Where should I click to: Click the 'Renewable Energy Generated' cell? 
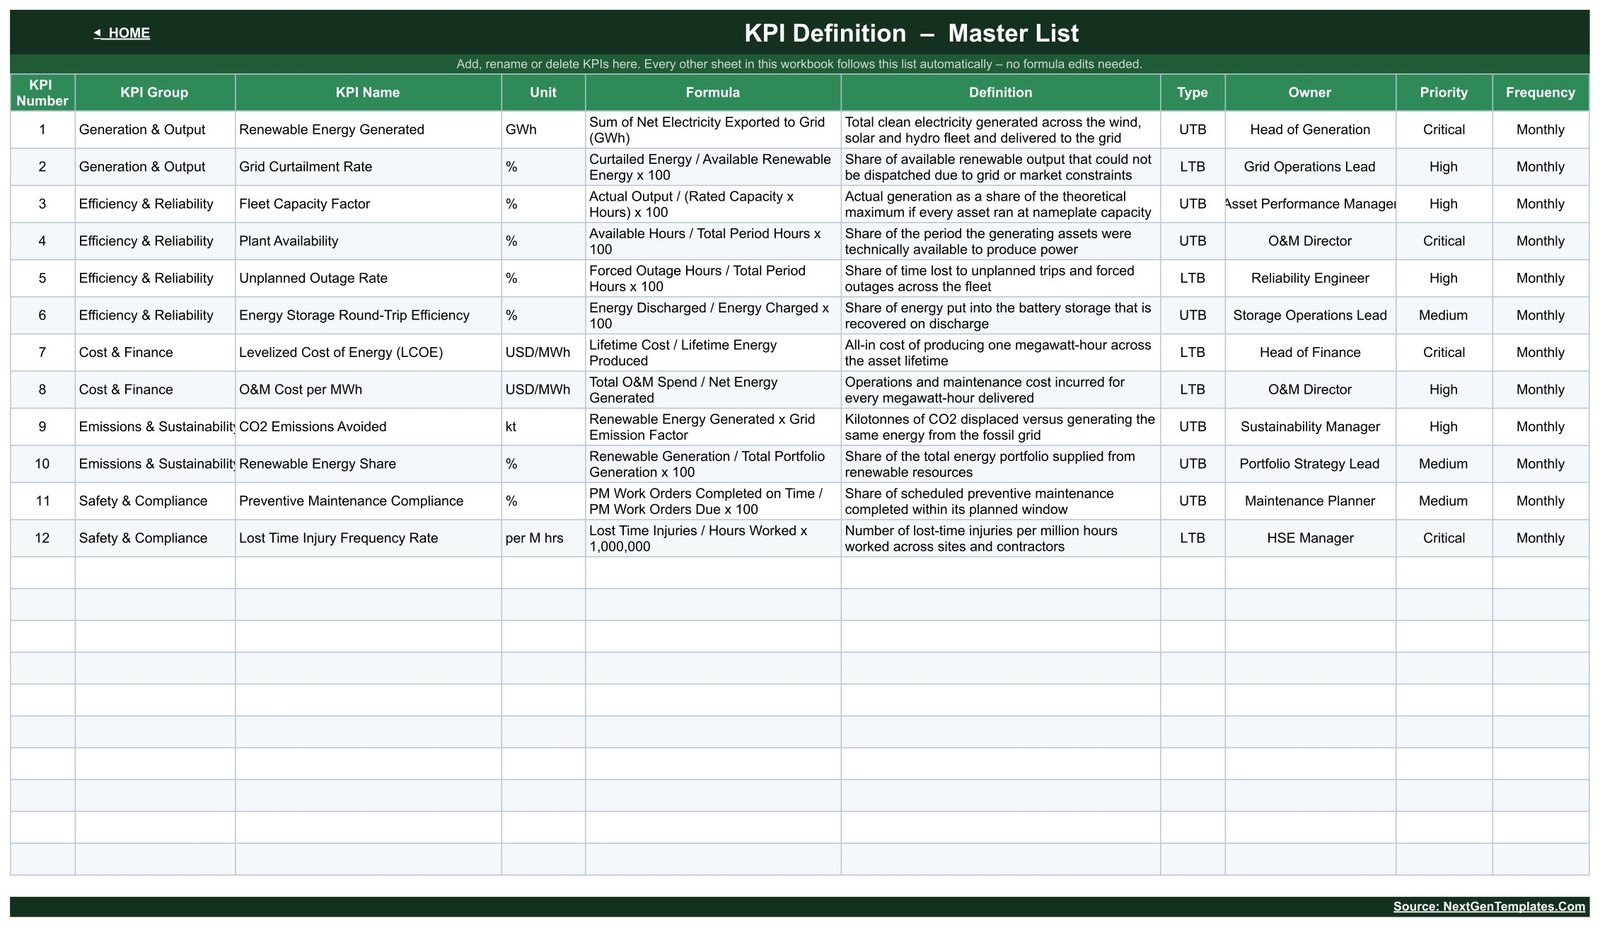(368, 130)
